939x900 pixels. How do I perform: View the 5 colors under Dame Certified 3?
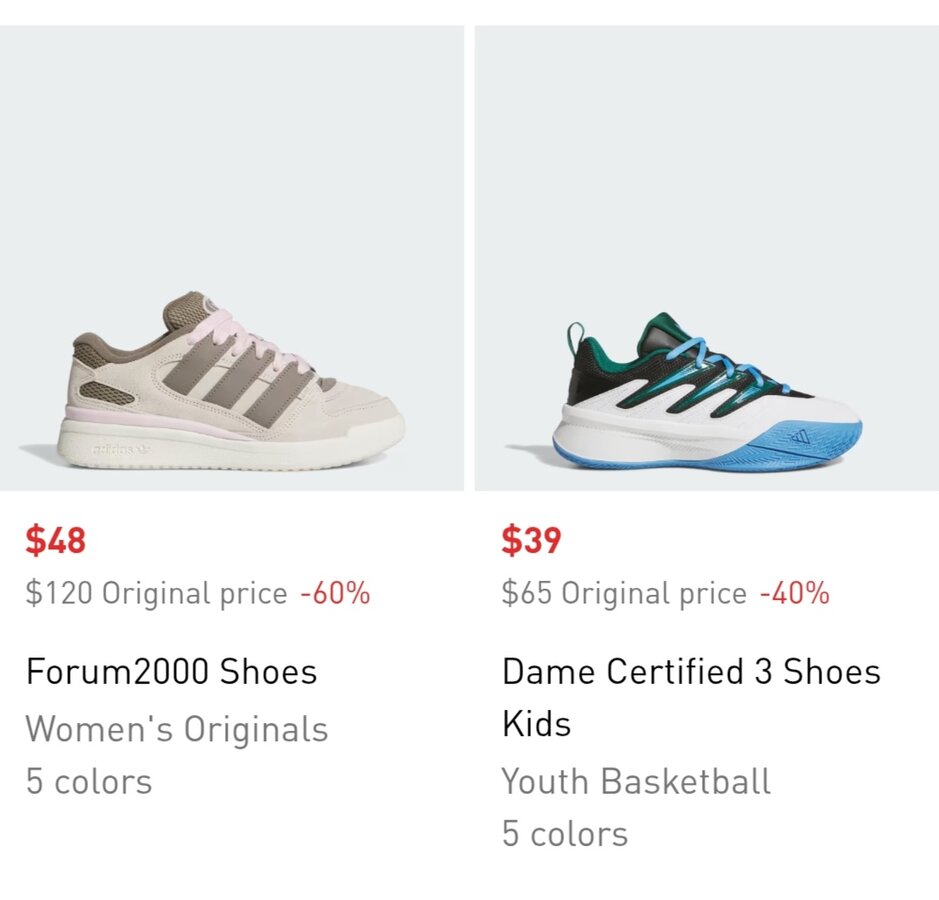pyautogui.click(x=564, y=833)
